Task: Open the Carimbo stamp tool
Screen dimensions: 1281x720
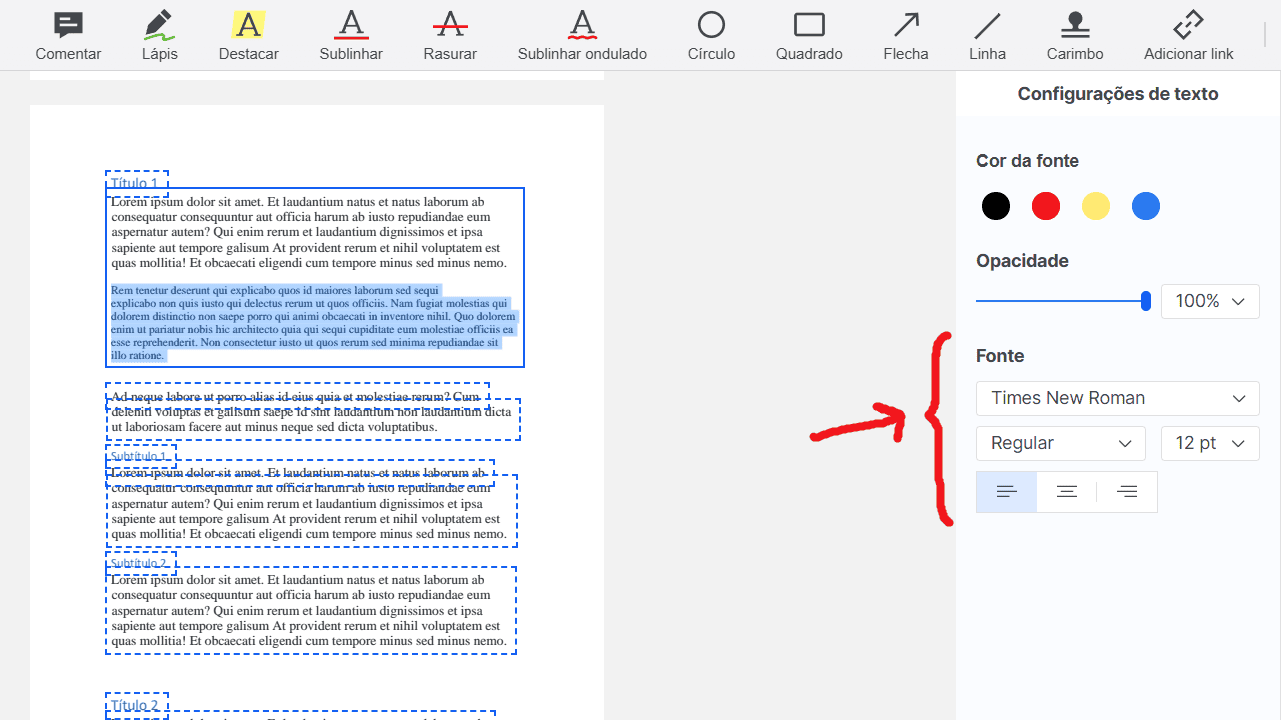Action: (1075, 36)
